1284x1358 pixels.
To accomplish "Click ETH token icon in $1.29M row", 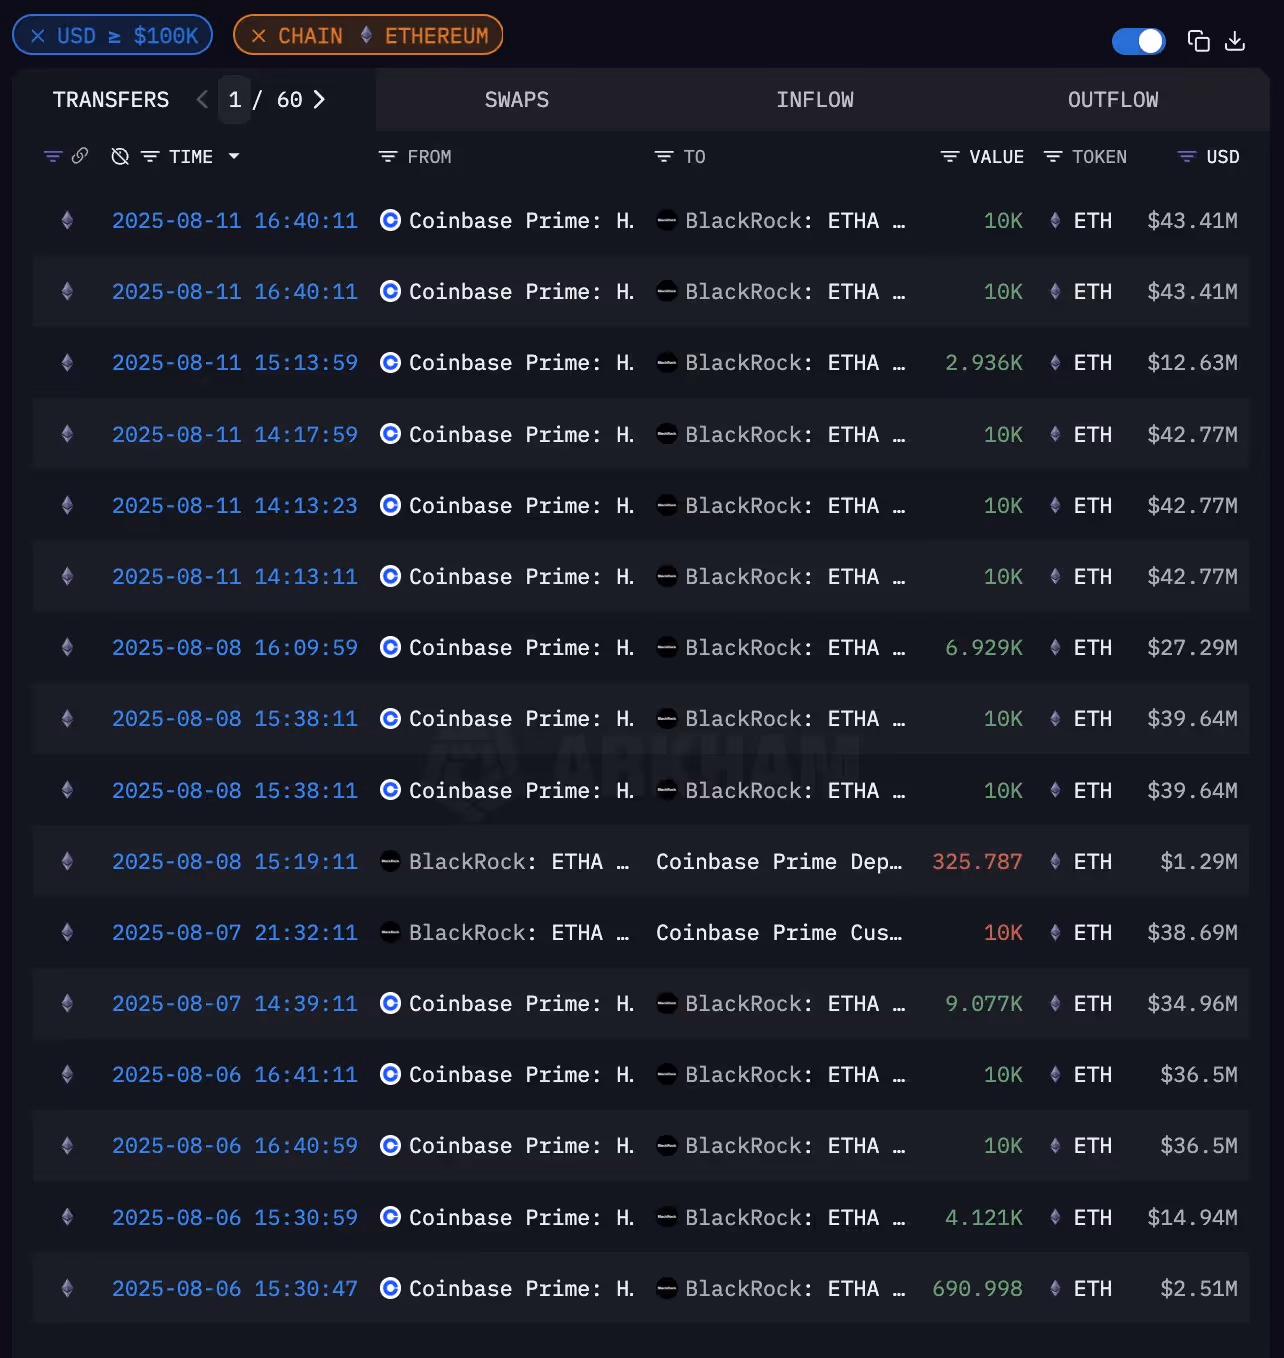I will click(x=1055, y=862).
